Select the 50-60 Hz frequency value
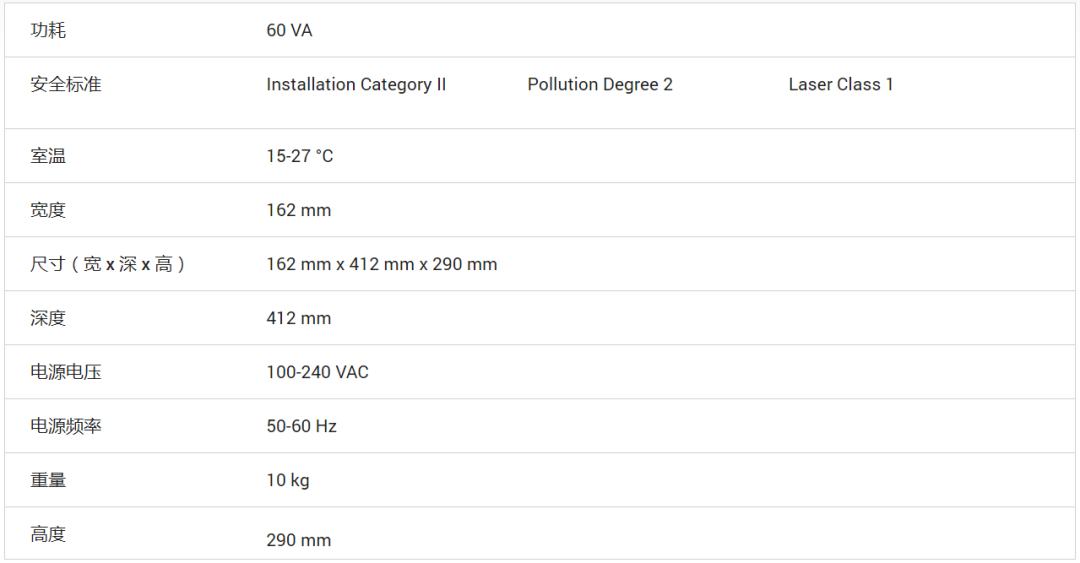The width and height of the screenshot is (1080, 563). (301, 427)
